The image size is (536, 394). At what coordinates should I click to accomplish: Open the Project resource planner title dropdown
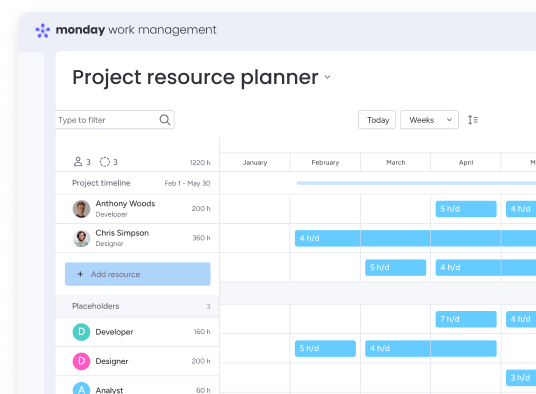pos(327,77)
